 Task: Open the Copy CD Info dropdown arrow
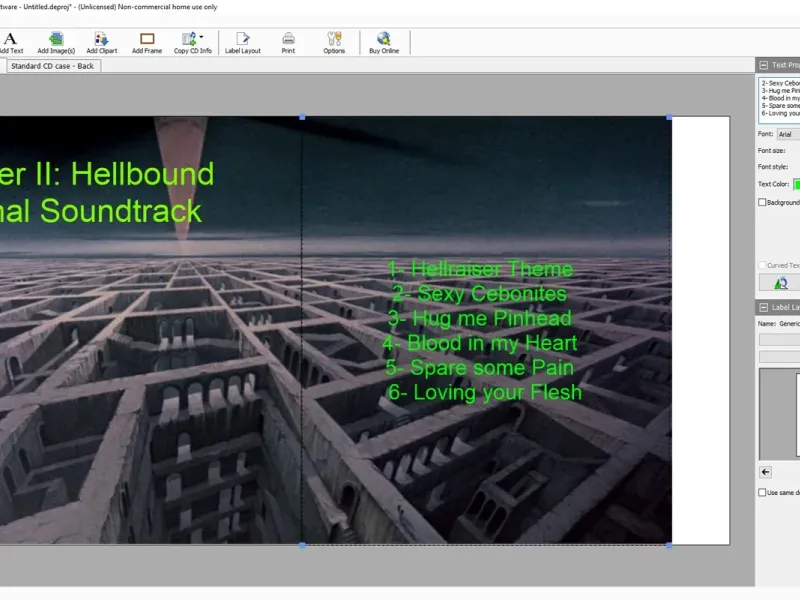202,37
